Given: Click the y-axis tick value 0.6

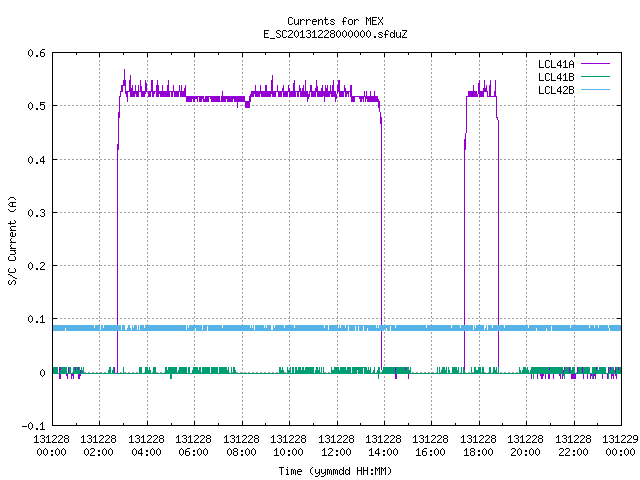Looking at the screenshot, I should [x=36, y=53].
